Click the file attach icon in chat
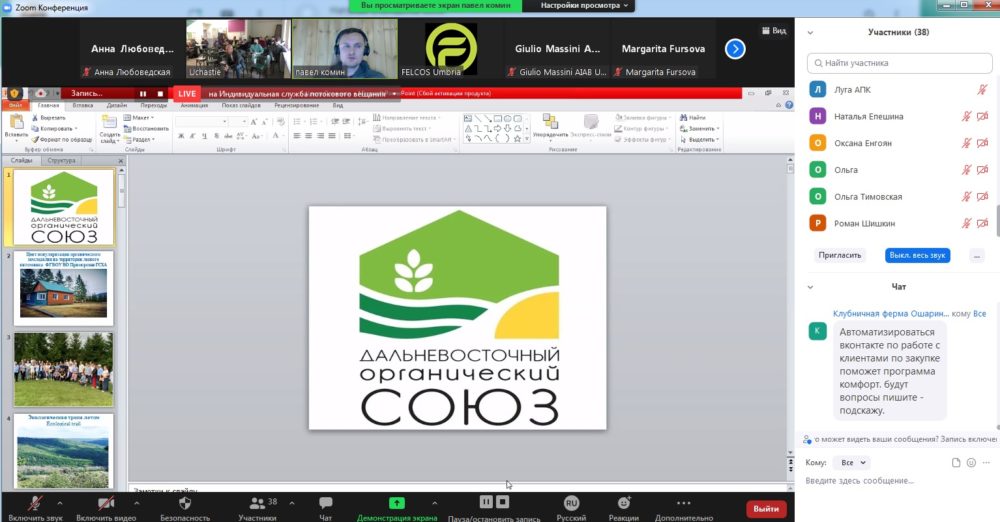The image size is (1000, 522). [x=955, y=463]
